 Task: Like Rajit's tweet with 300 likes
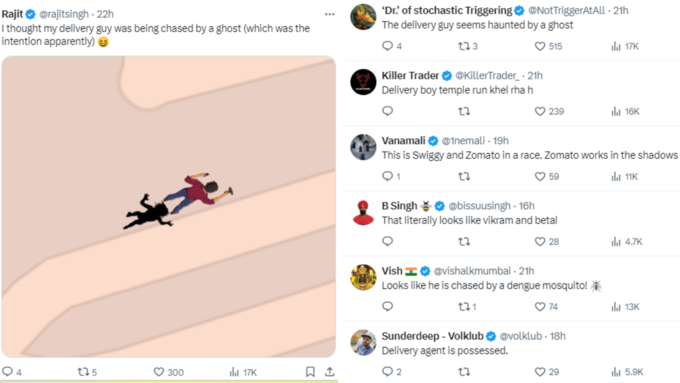169,372
